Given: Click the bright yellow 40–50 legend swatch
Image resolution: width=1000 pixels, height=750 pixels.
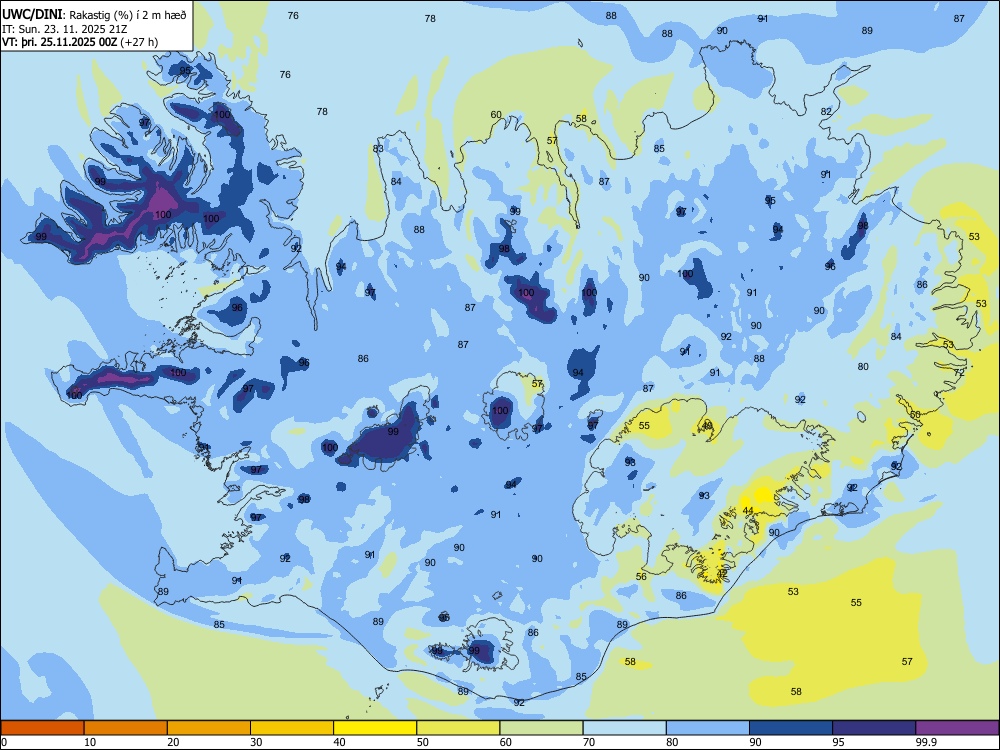Looking at the screenshot, I should [x=375, y=728].
